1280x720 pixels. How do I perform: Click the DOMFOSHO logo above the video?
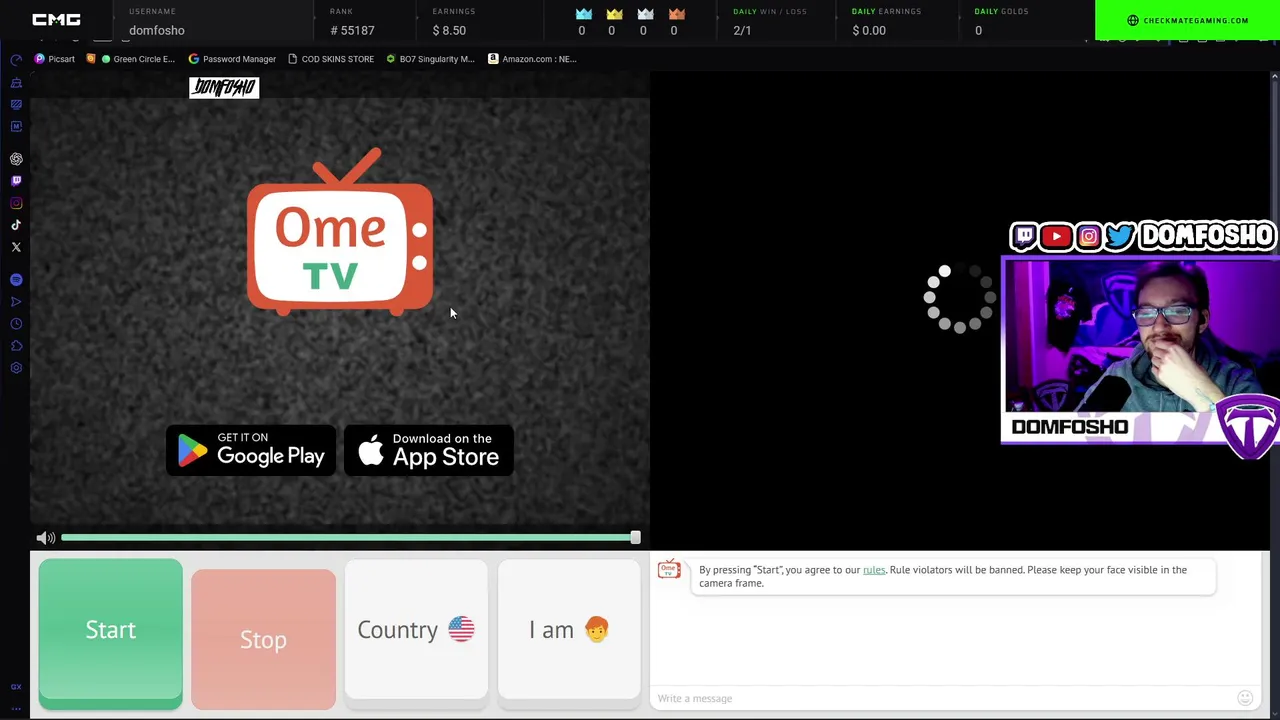click(x=224, y=88)
